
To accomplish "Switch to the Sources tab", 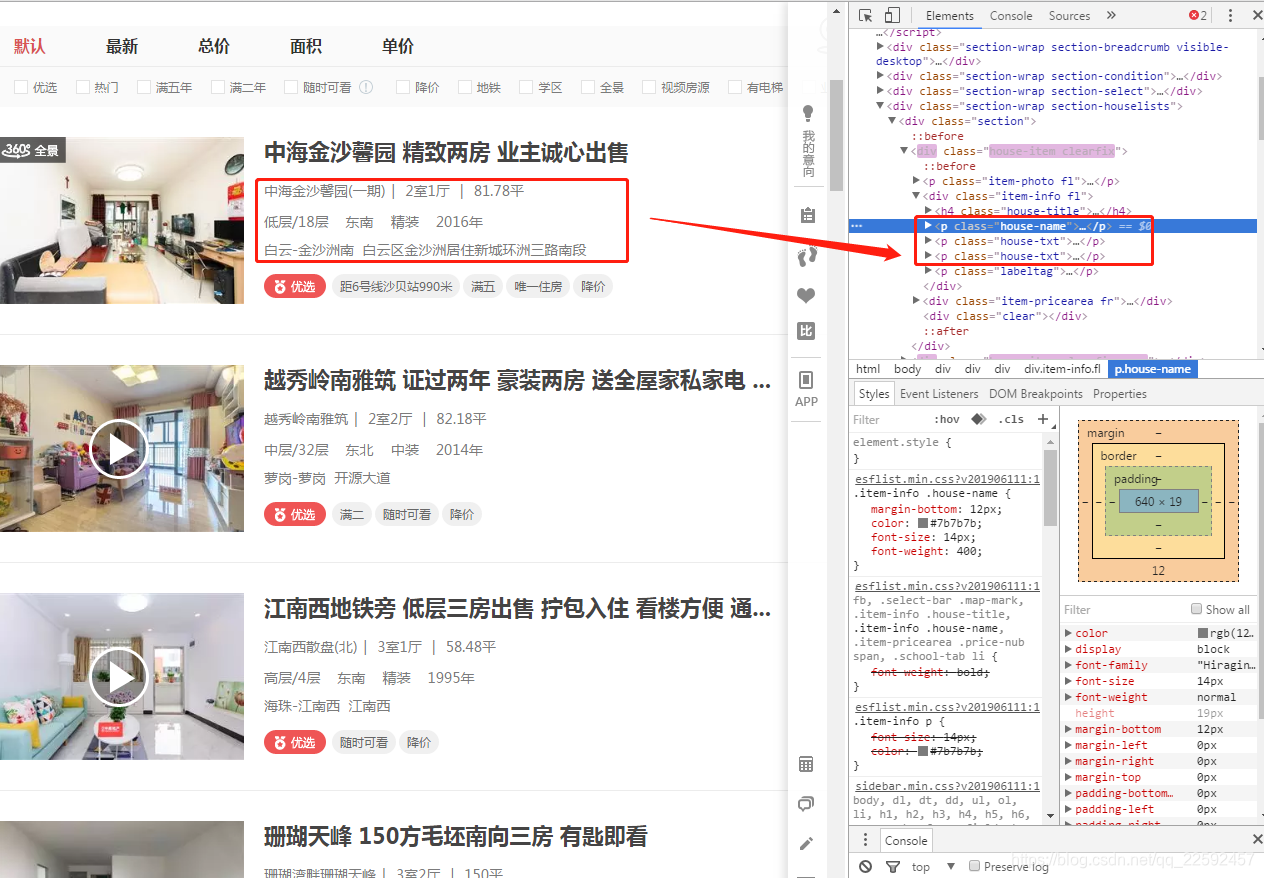I will (1069, 15).
